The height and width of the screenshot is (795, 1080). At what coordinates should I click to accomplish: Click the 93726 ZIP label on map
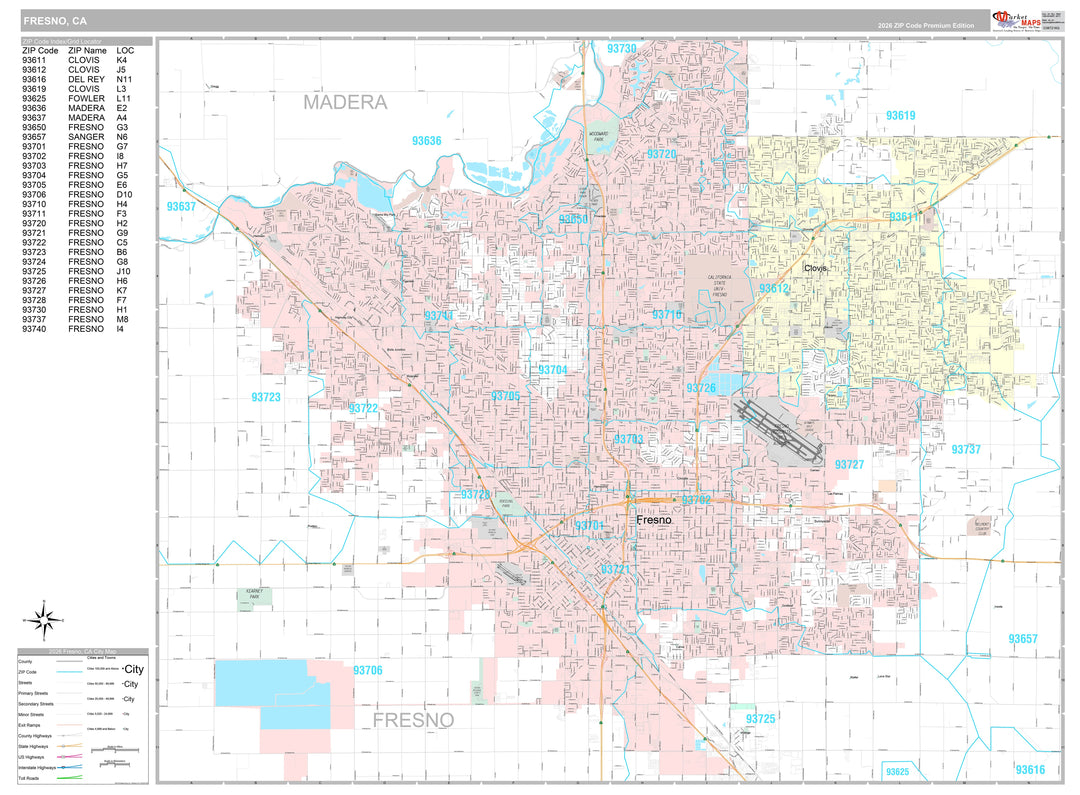[x=701, y=389]
